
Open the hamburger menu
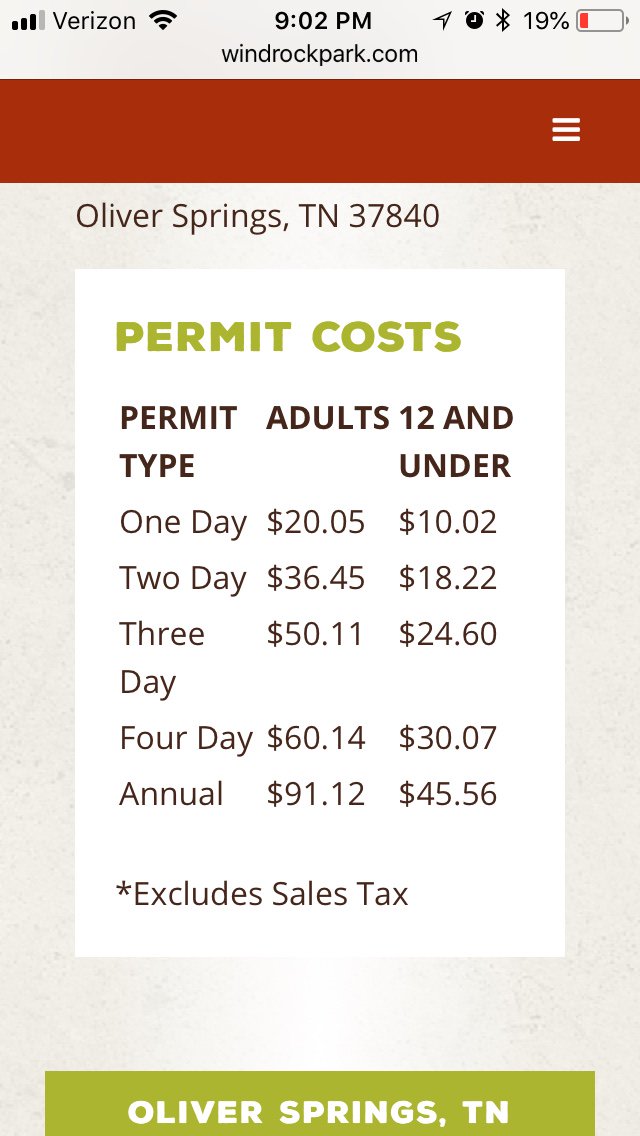pyautogui.click(x=566, y=130)
